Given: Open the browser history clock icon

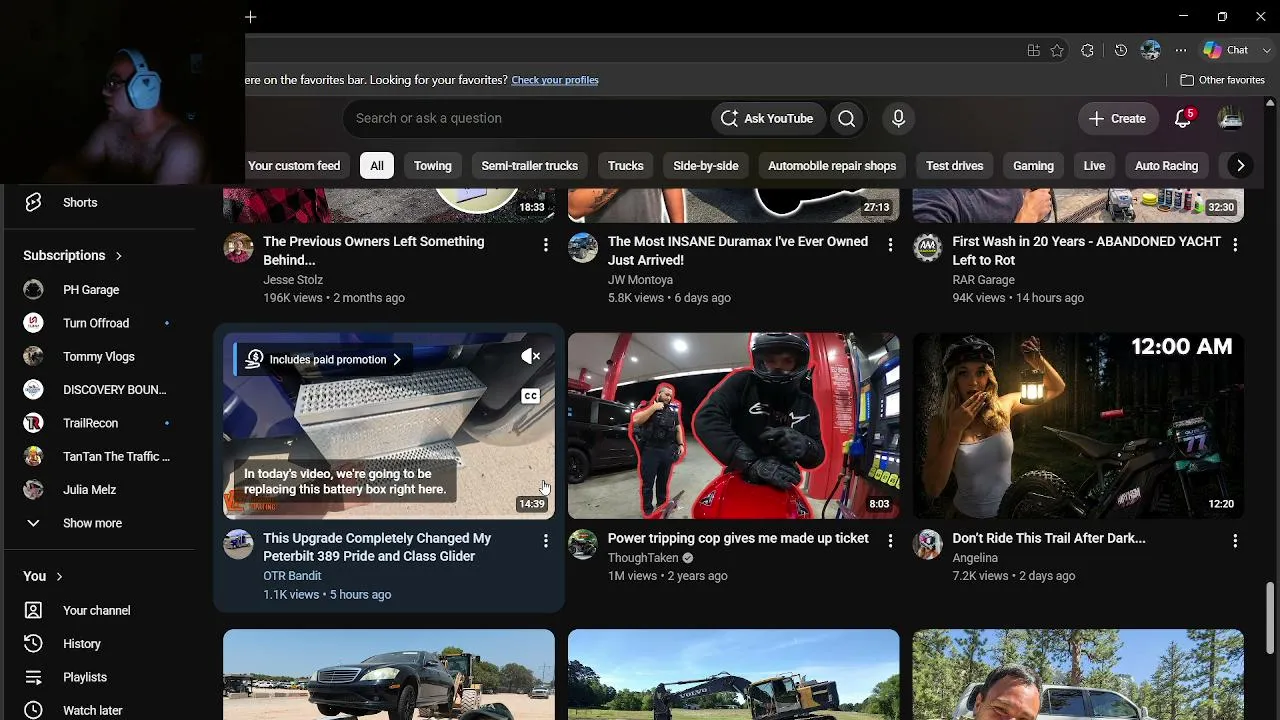Looking at the screenshot, I should 1121,50.
